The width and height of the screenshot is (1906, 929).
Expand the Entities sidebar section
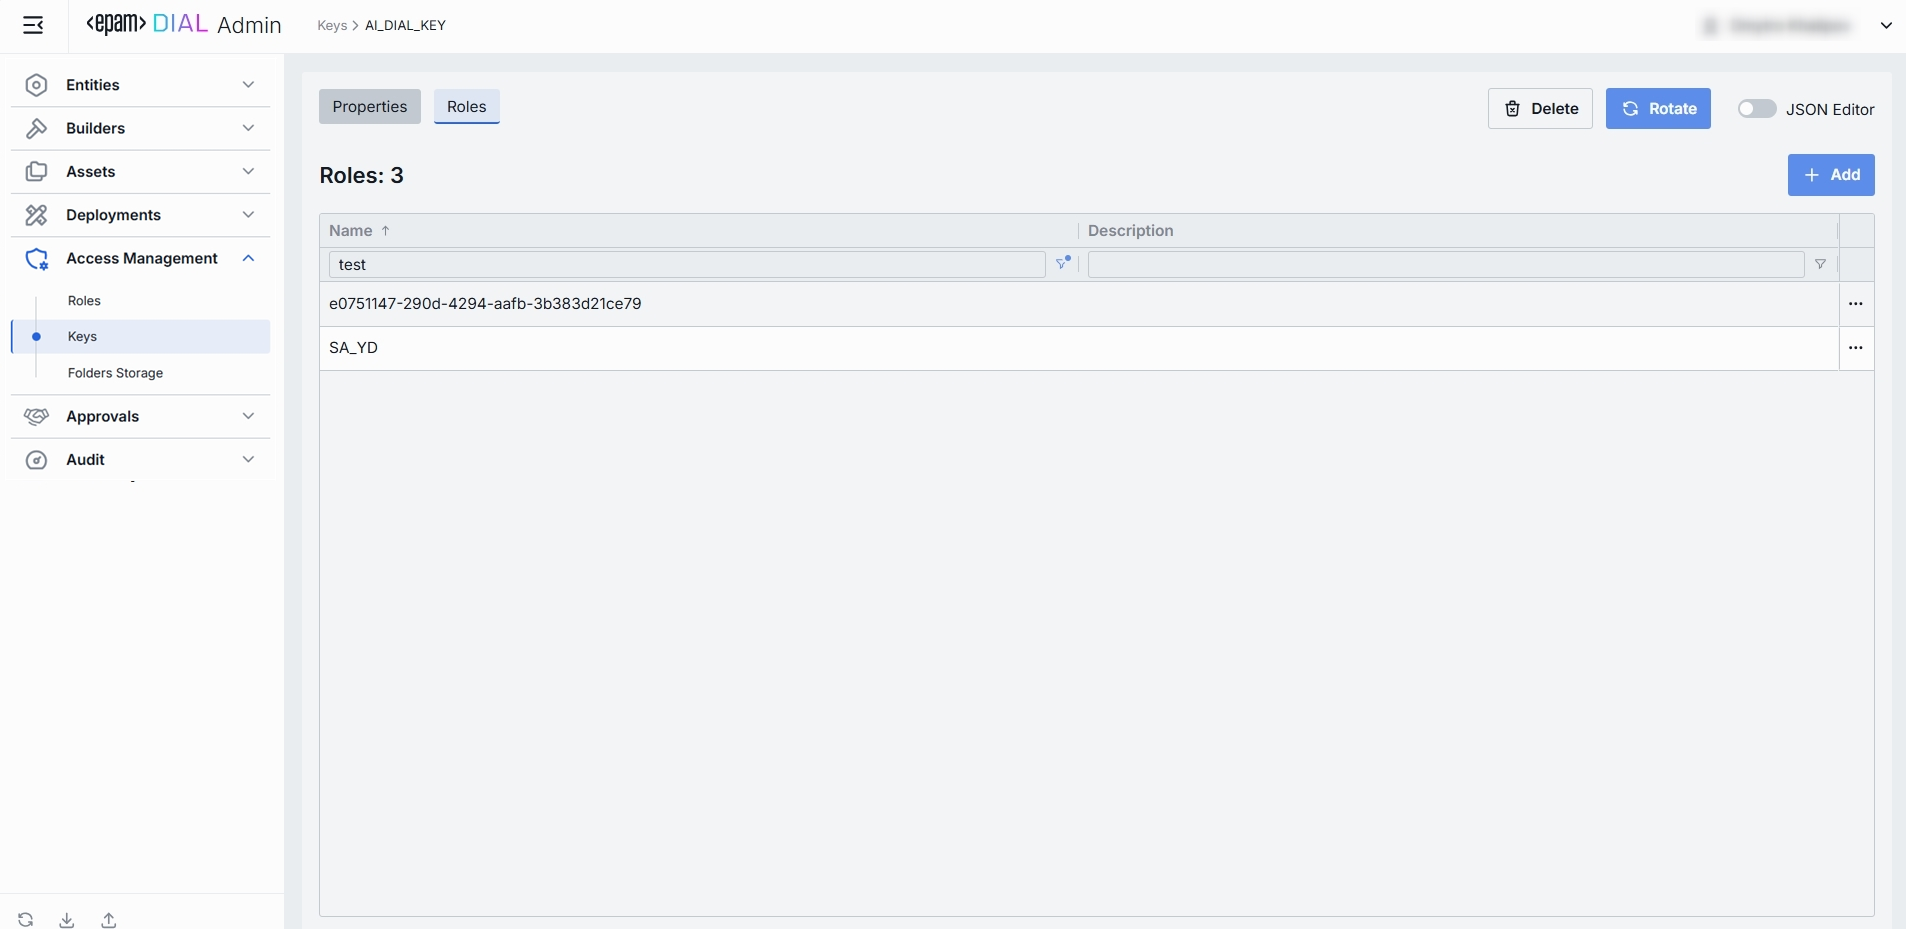tap(140, 85)
